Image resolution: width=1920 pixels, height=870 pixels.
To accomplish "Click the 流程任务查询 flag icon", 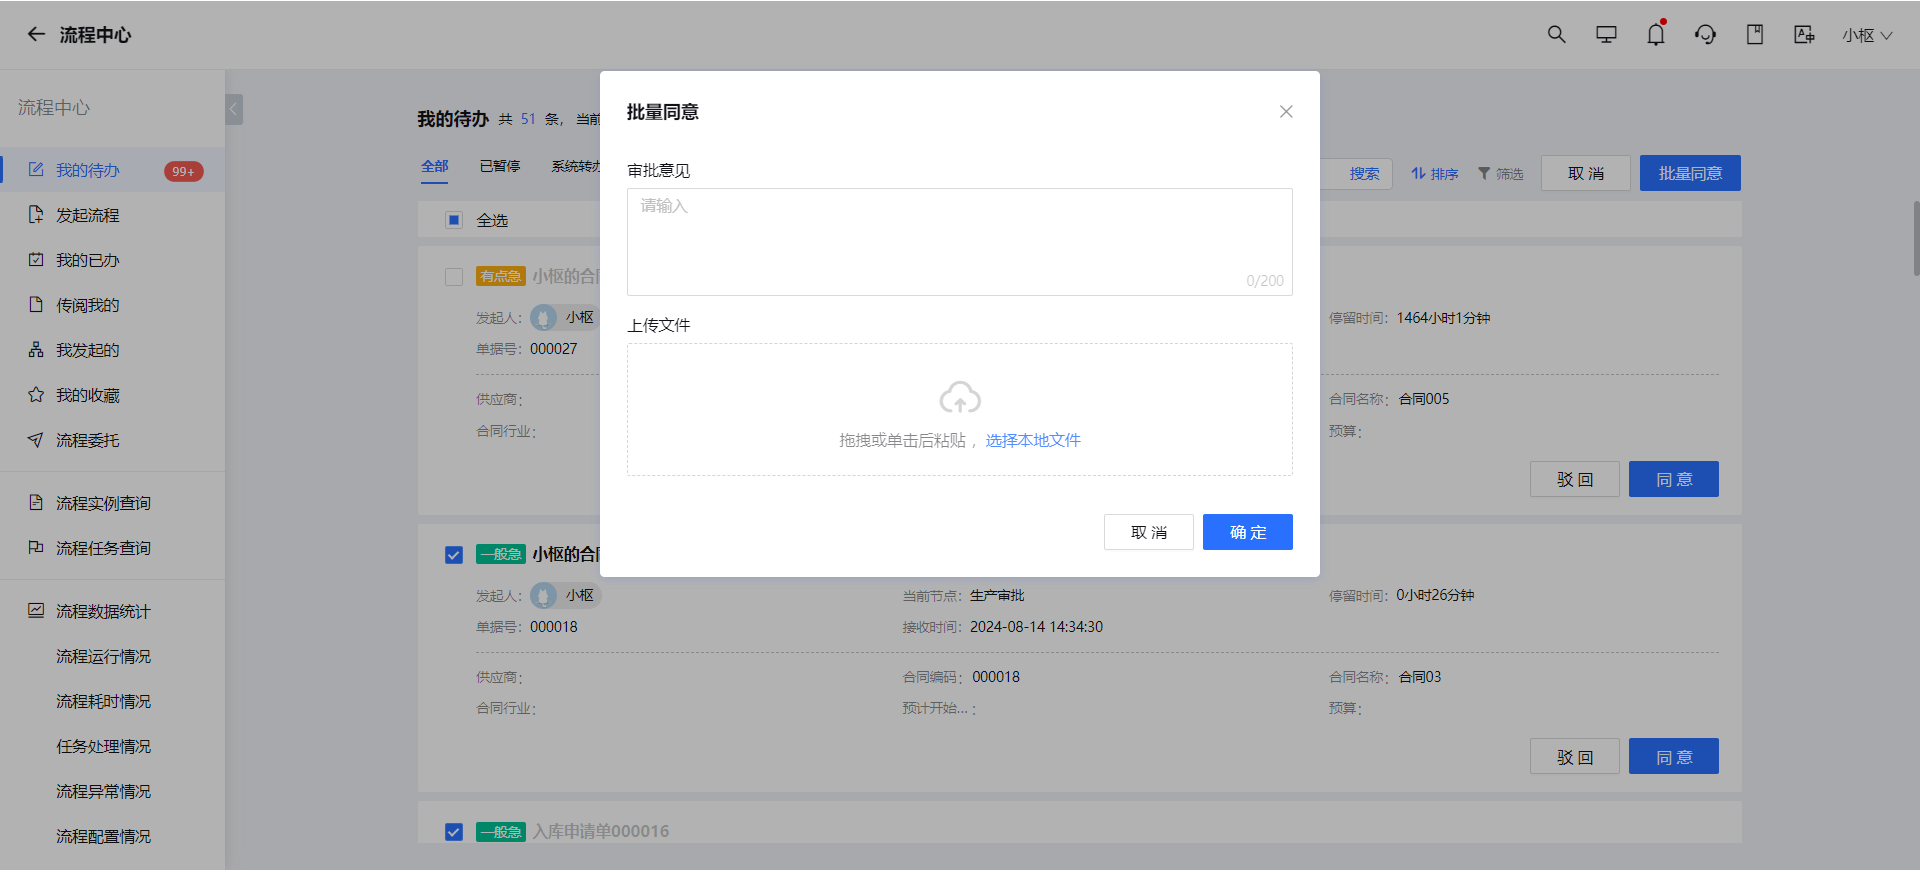I will [36, 547].
